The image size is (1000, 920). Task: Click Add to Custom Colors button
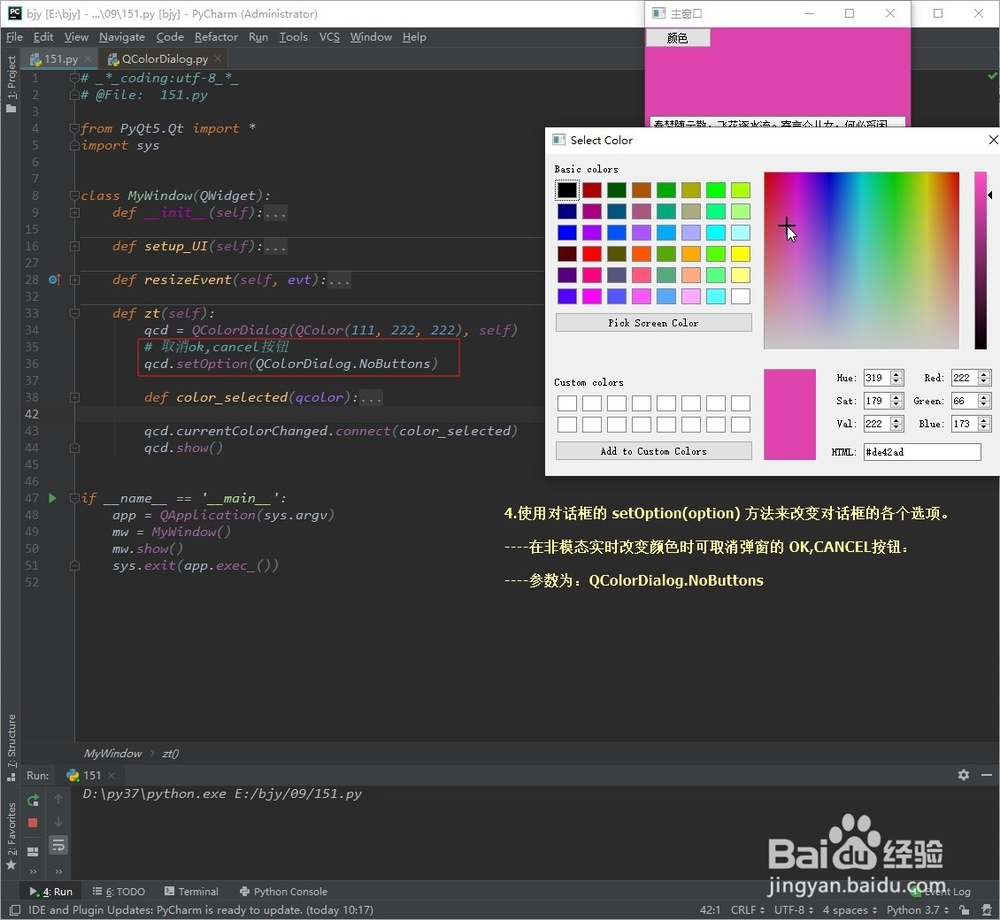653,451
